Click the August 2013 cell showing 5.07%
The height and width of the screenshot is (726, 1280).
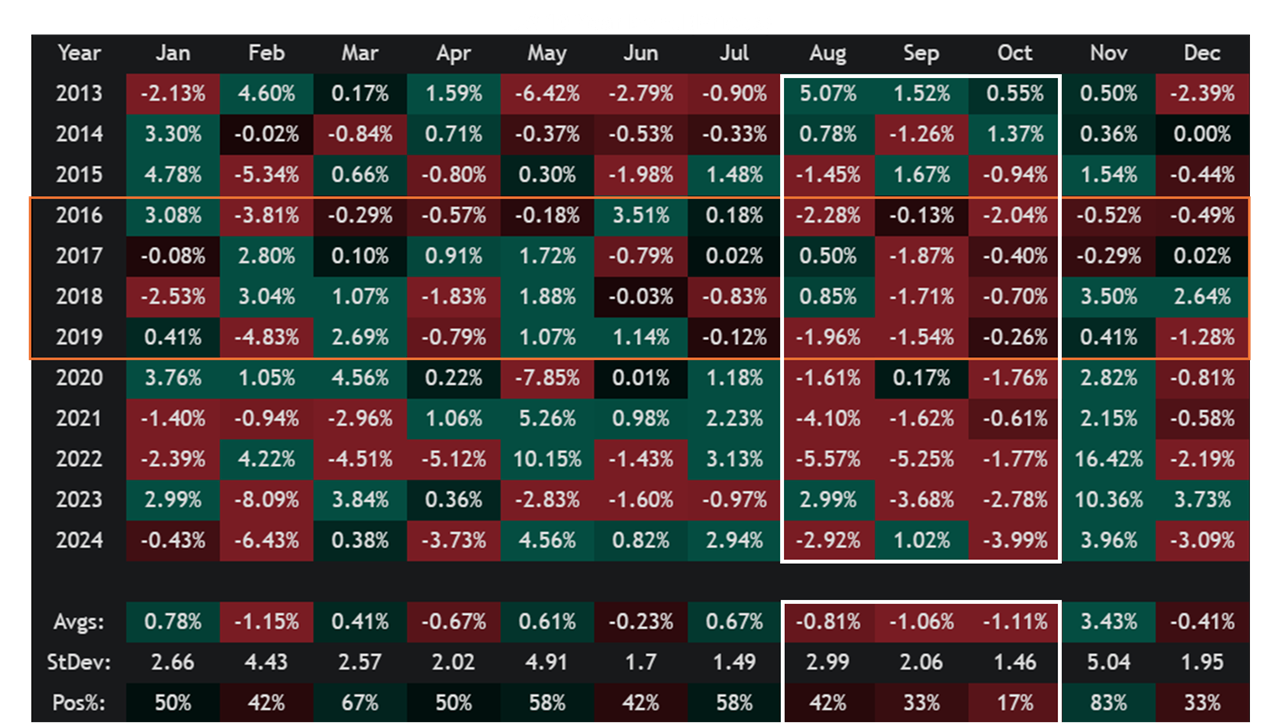coord(828,94)
